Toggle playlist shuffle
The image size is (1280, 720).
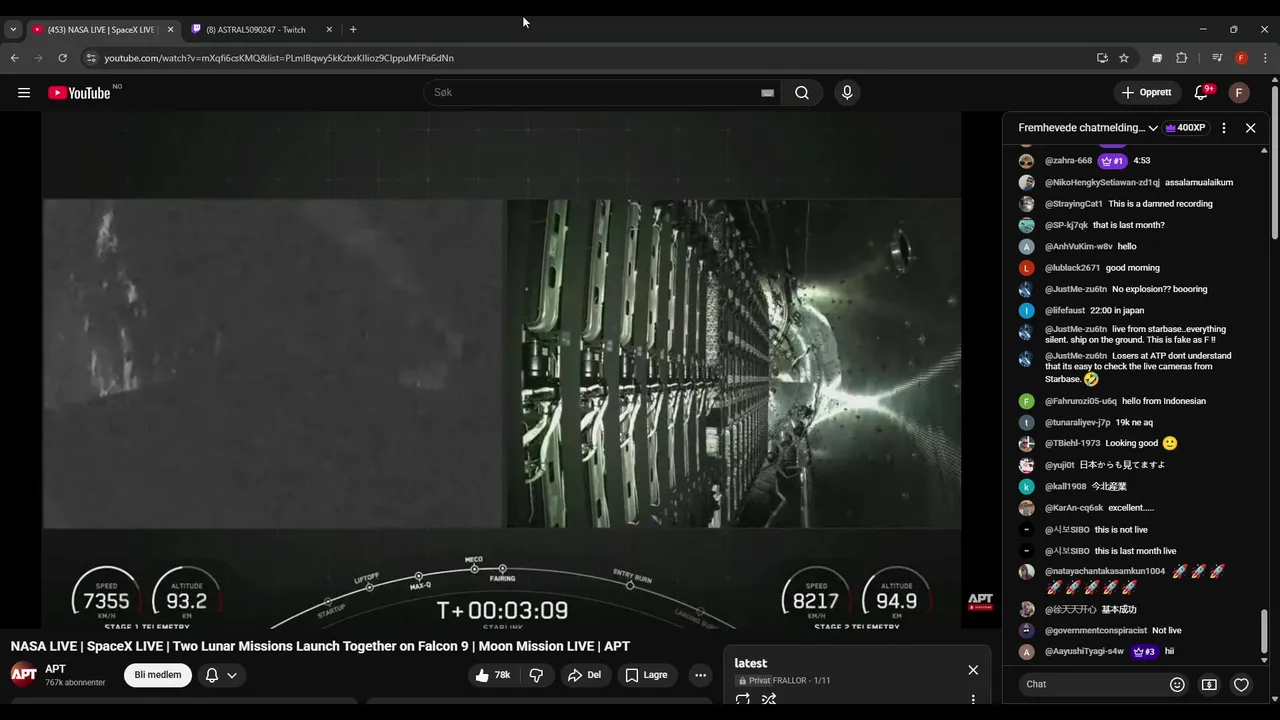(x=769, y=699)
